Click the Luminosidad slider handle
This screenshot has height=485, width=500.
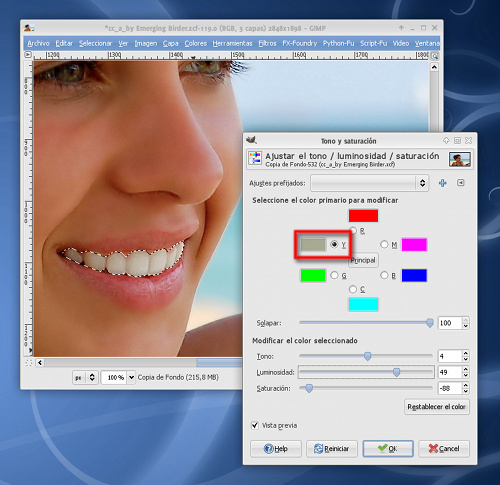[396, 372]
